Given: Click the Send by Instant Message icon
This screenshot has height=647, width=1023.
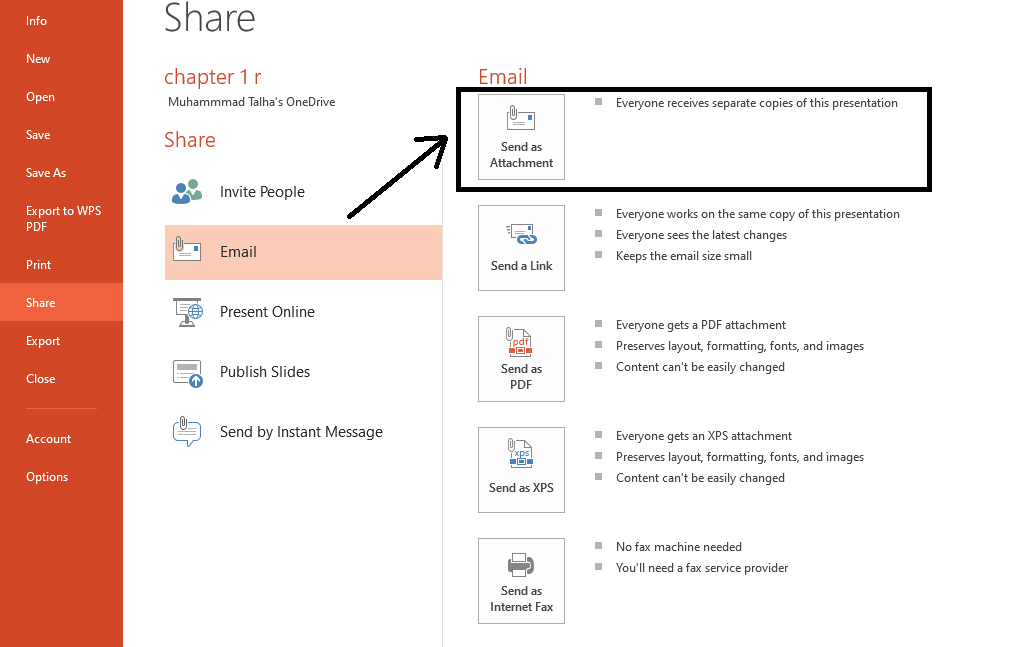Looking at the screenshot, I should pyautogui.click(x=187, y=431).
